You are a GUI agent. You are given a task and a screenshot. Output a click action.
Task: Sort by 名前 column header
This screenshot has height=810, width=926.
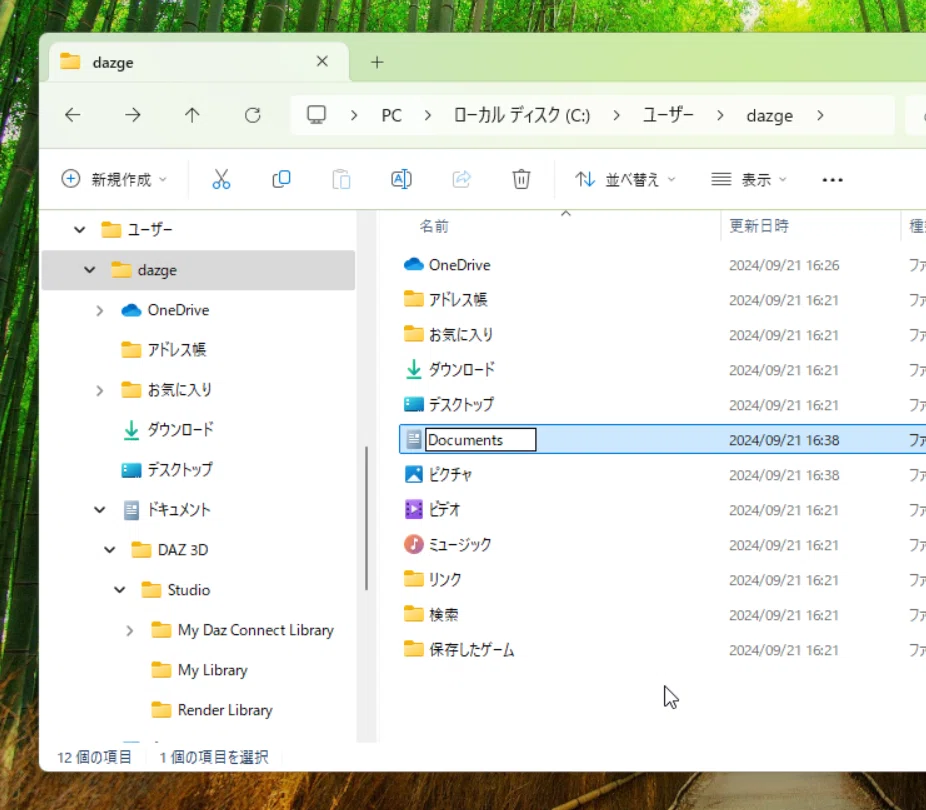pyautogui.click(x=434, y=226)
